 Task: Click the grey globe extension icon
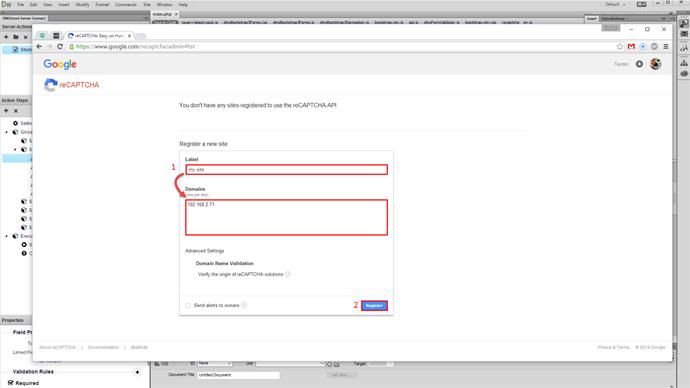654,46
